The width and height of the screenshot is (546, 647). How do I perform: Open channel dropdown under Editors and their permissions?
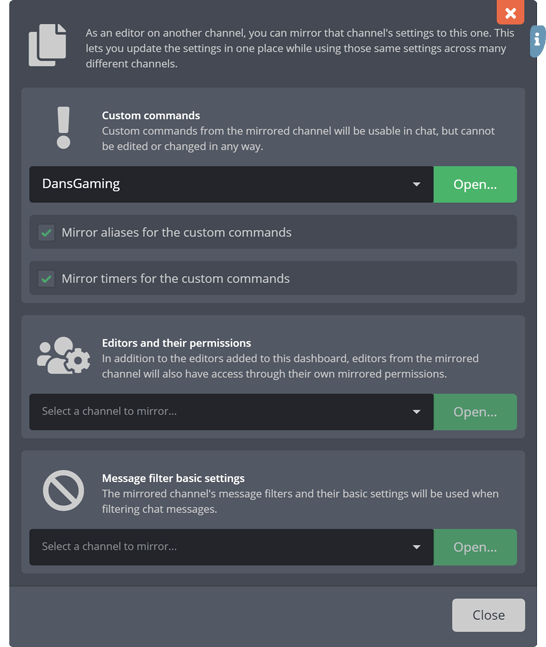pos(231,412)
